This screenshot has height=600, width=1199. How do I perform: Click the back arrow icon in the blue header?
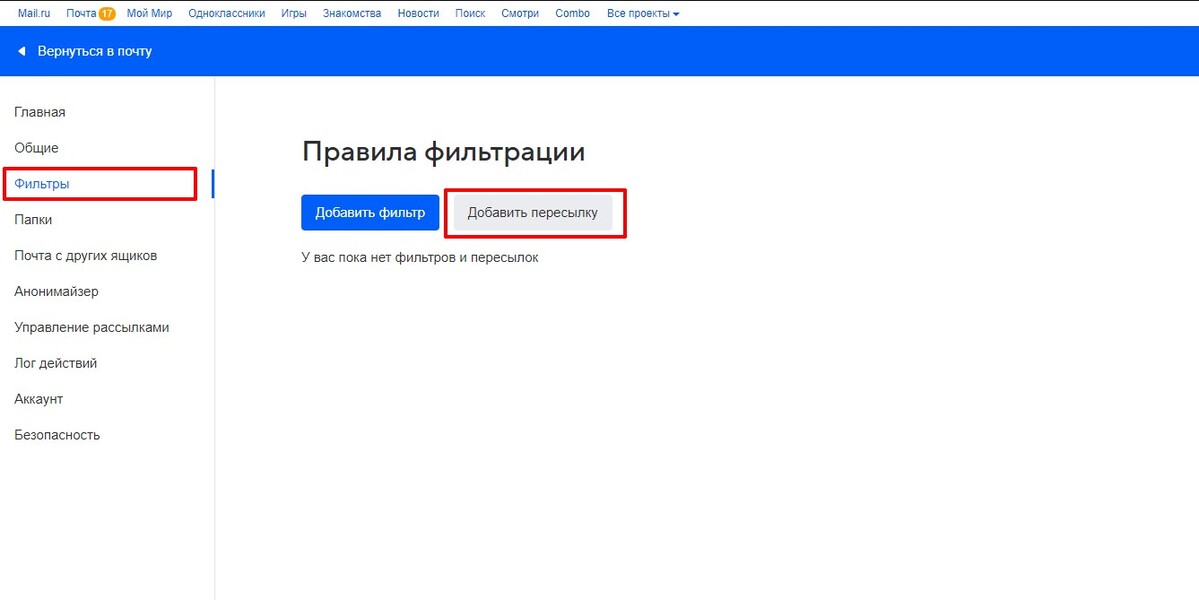[x=21, y=51]
